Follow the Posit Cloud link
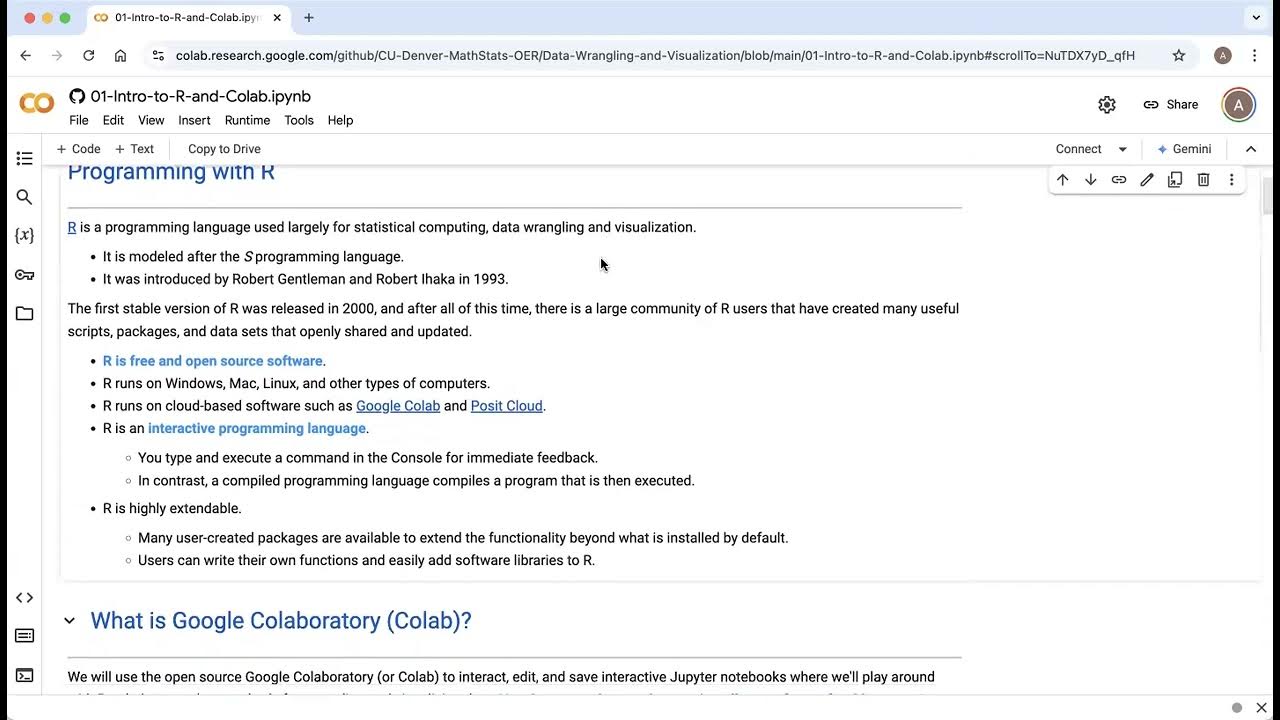This screenshot has width=1280, height=720. [x=506, y=406]
